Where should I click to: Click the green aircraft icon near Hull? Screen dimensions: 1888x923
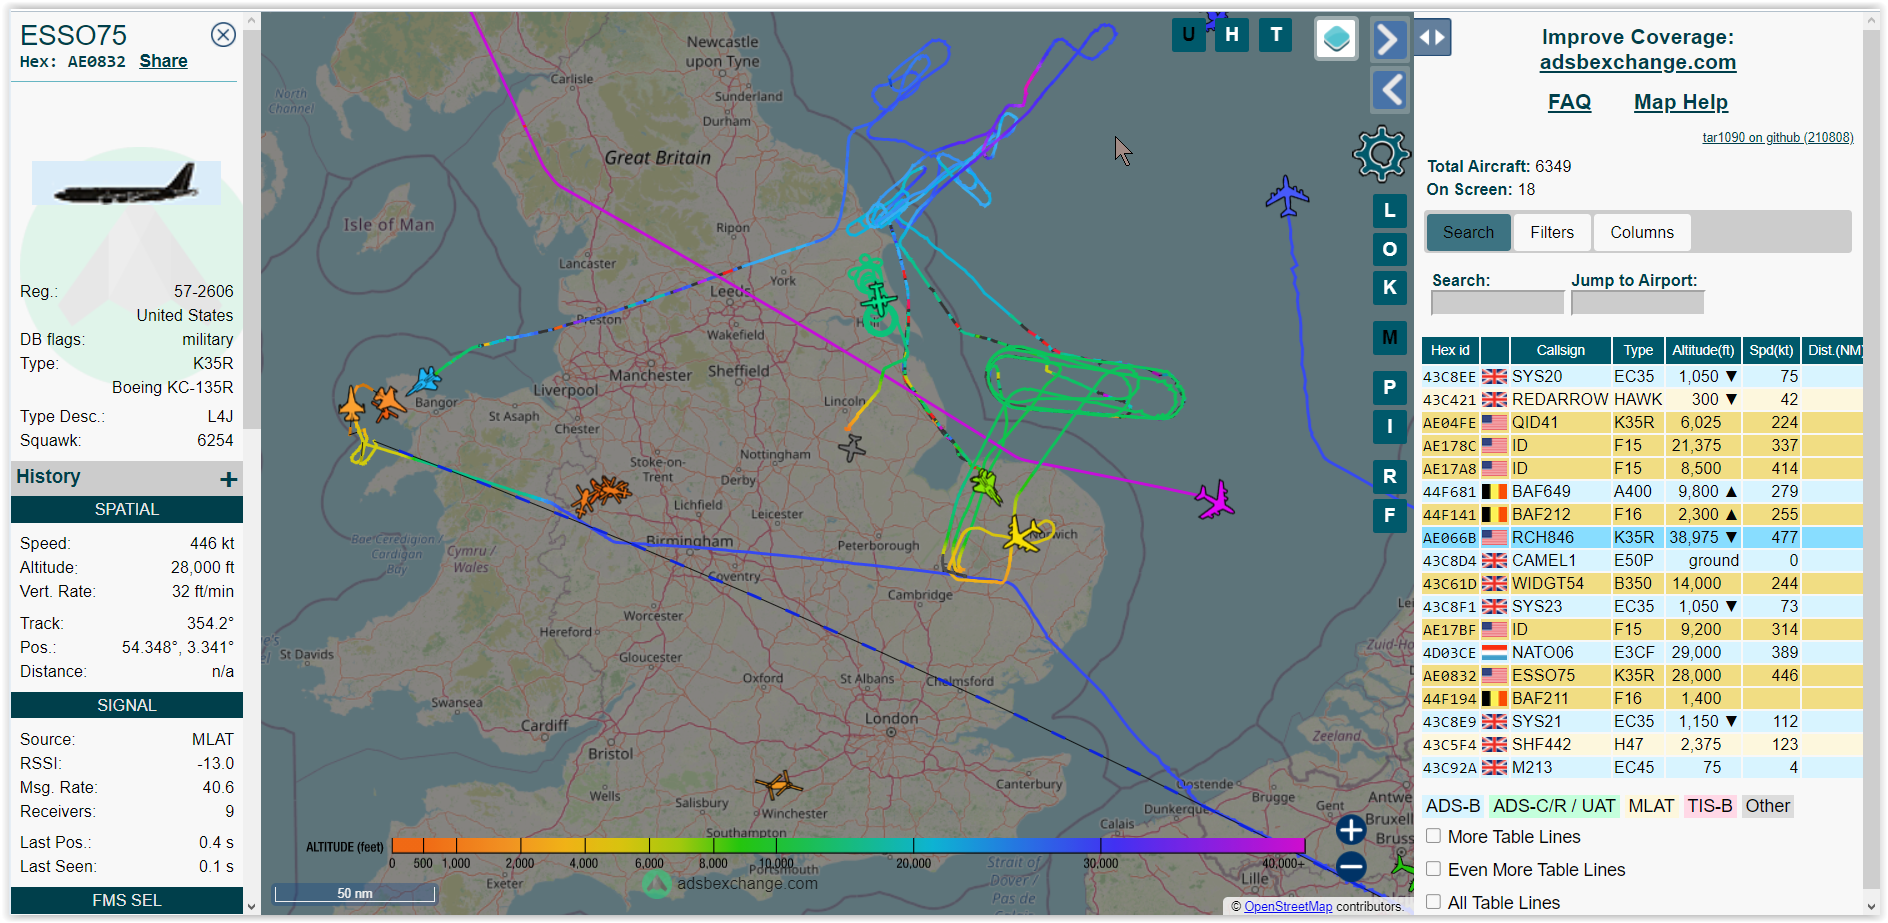click(878, 299)
